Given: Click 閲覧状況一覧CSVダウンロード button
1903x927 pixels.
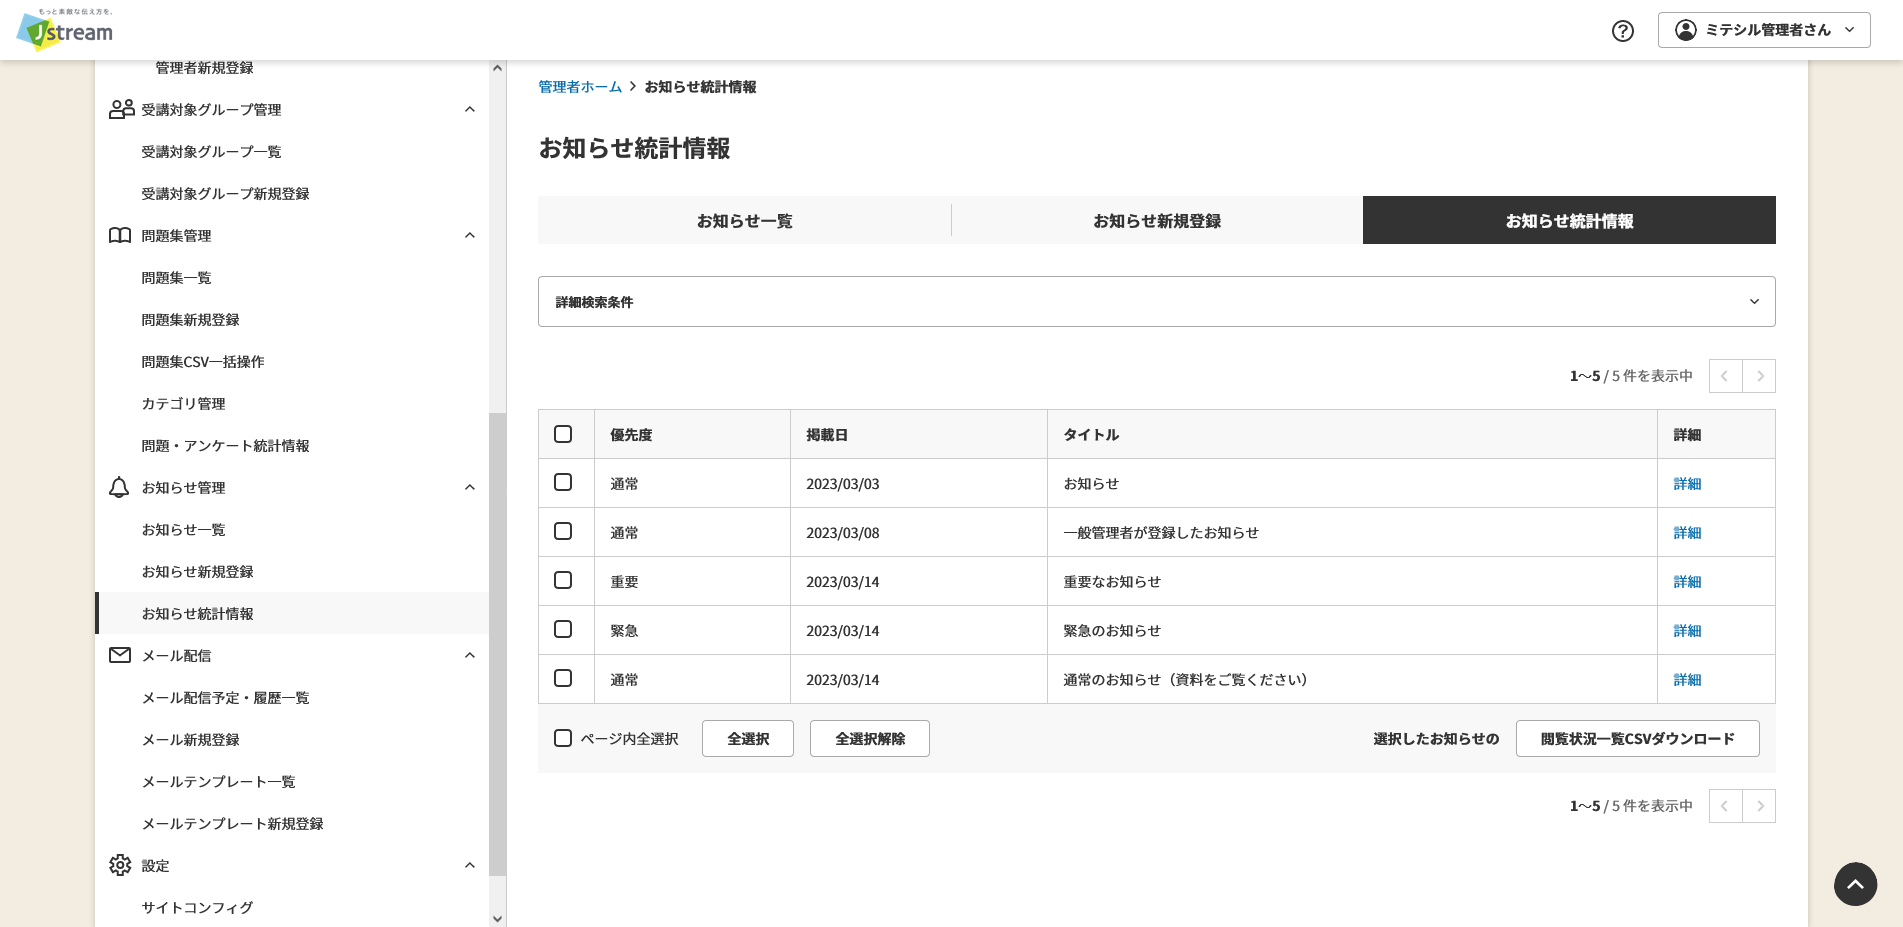Looking at the screenshot, I should [1637, 739].
